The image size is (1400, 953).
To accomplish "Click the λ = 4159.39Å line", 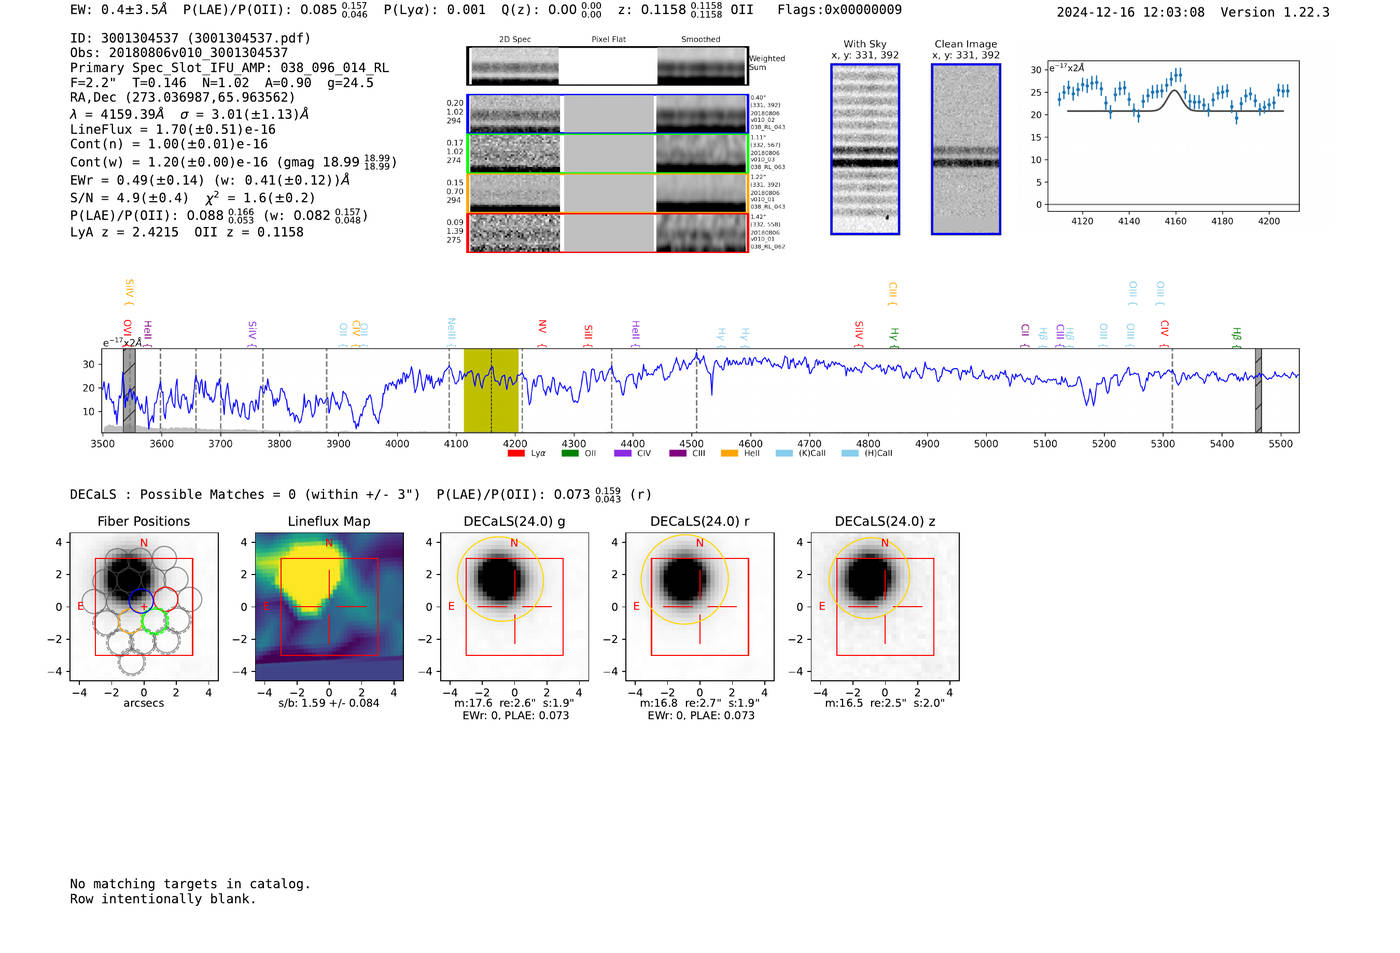I will tap(190, 114).
